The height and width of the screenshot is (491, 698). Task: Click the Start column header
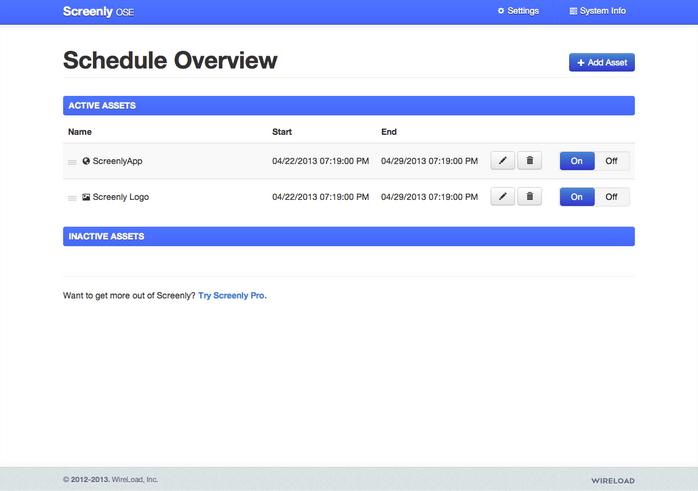tap(282, 132)
